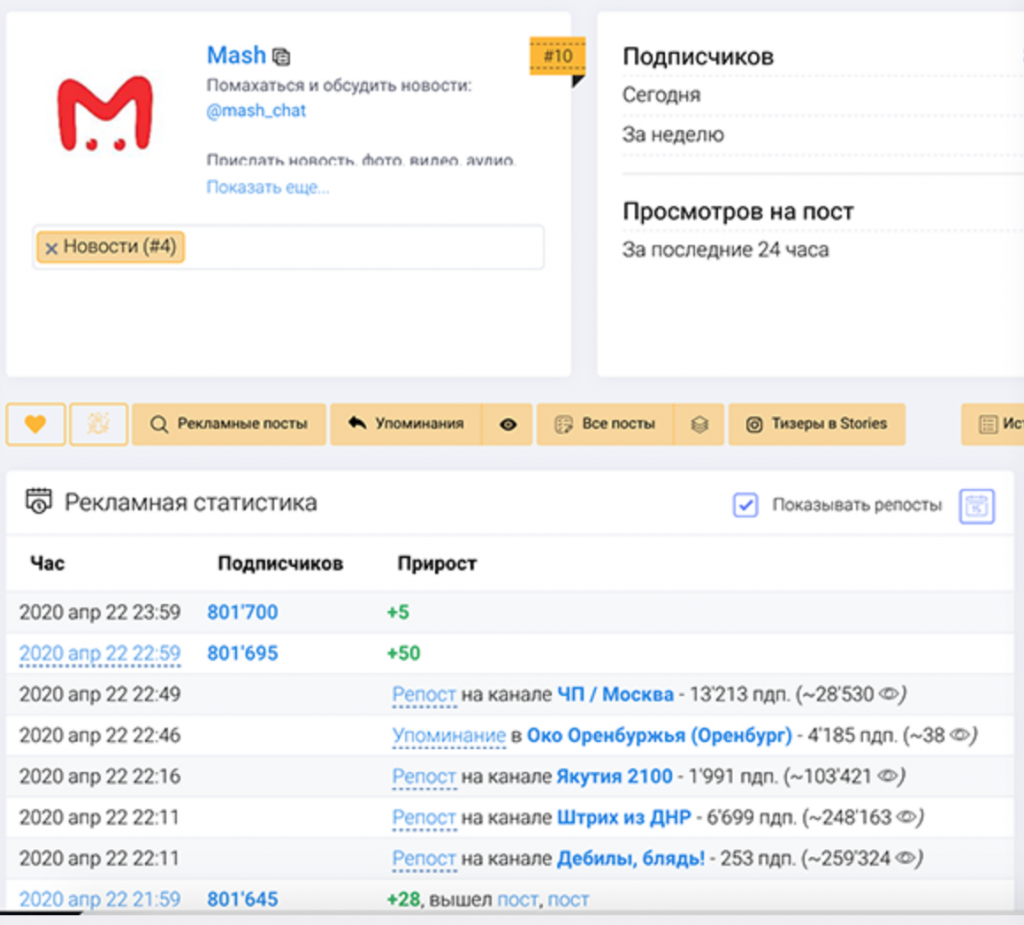1024x925 pixels.
Task: Click the 2020 апр 22 23:59 timestamp
Action: click(x=100, y=612)
